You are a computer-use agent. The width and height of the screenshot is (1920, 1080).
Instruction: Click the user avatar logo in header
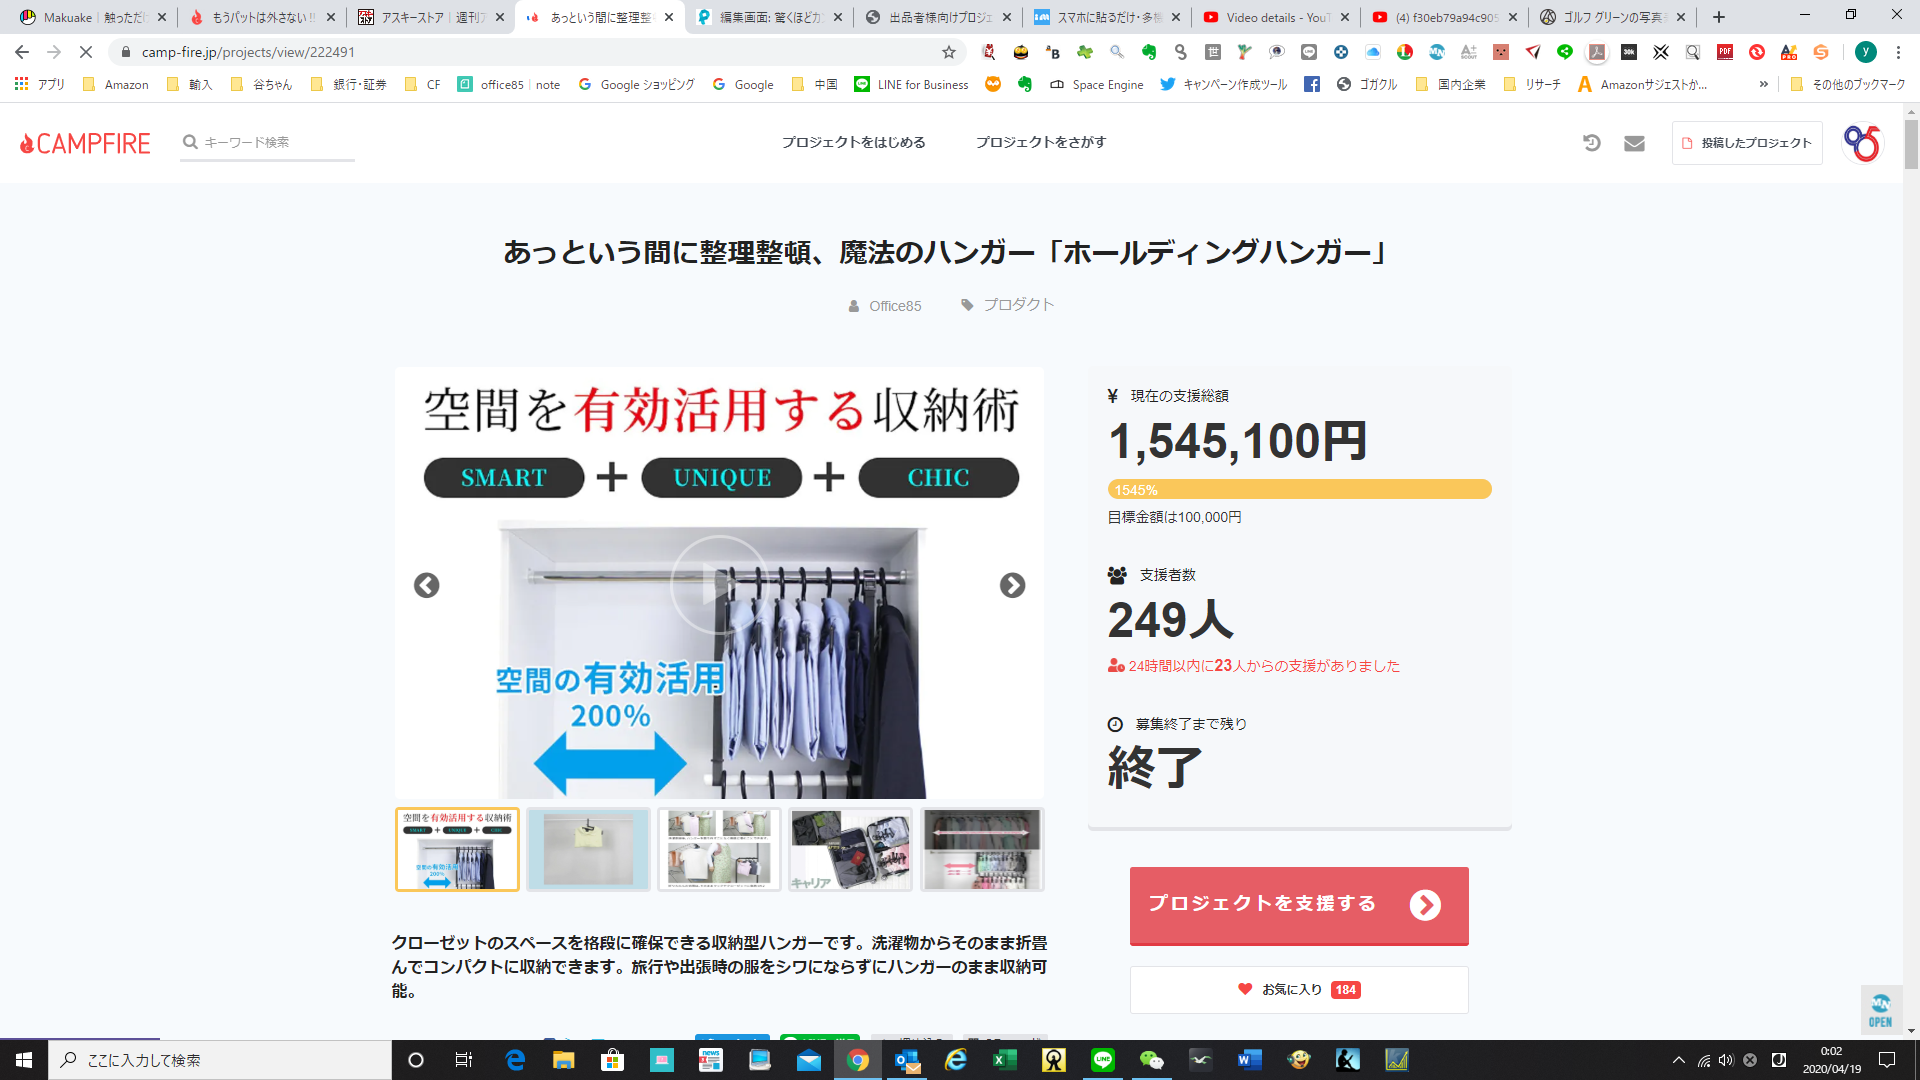1862,143
